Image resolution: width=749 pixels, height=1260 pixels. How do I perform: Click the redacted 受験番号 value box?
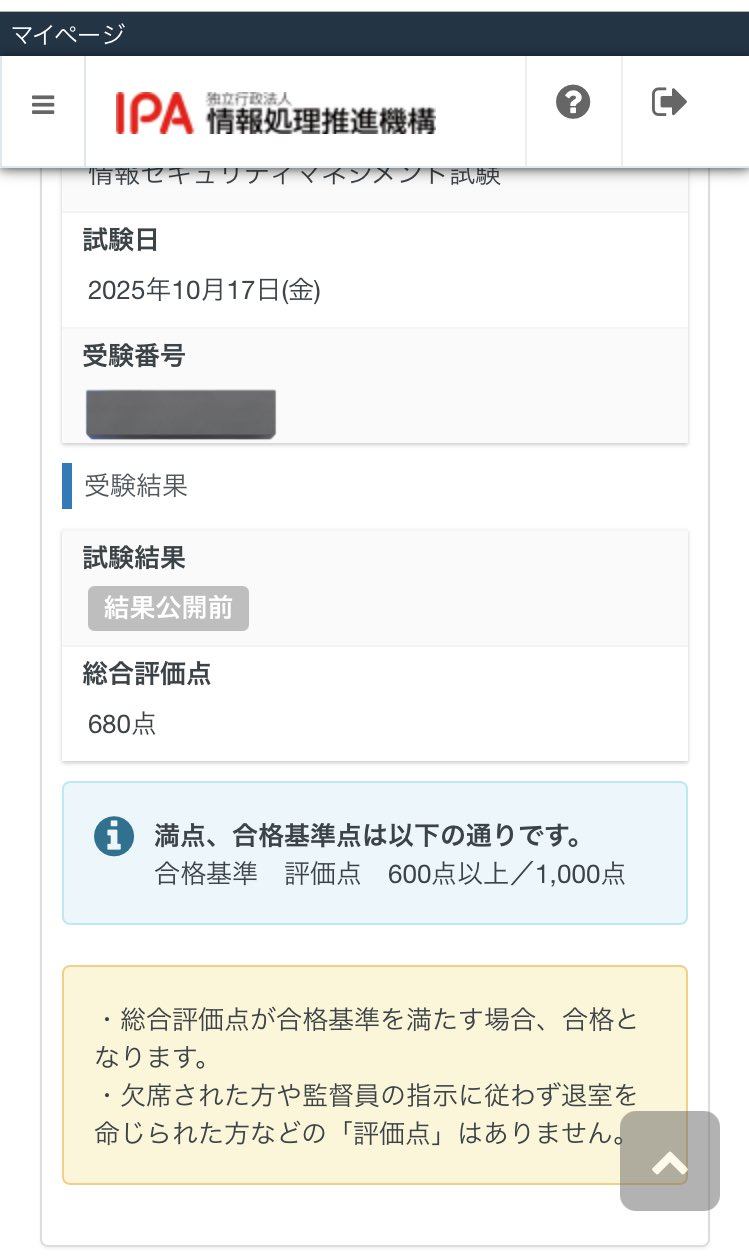point(180,414)
